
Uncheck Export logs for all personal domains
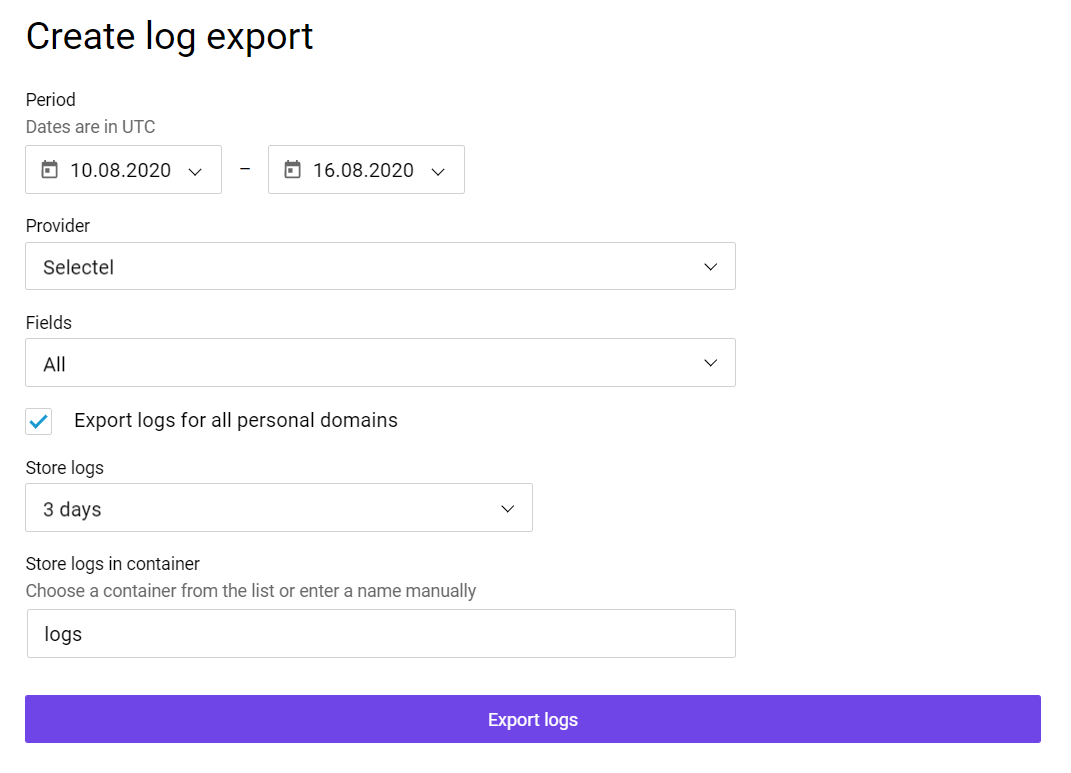tap(39, 421)
